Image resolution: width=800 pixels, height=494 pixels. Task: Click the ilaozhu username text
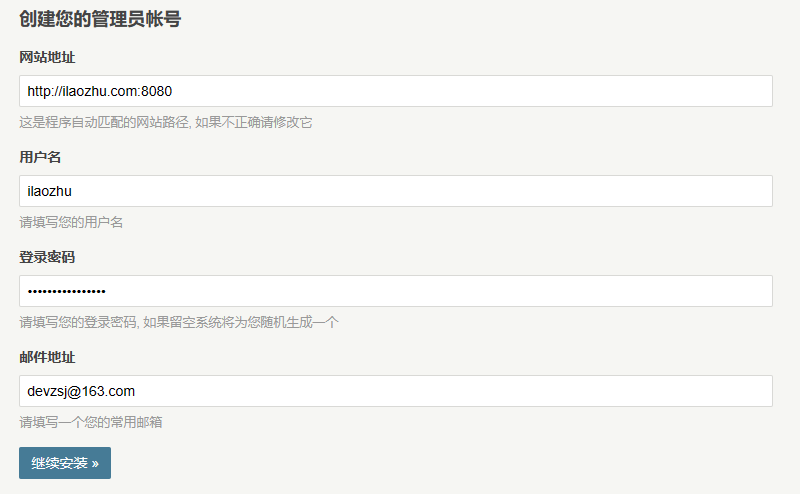pyautogui.click(x=49, y=191)
